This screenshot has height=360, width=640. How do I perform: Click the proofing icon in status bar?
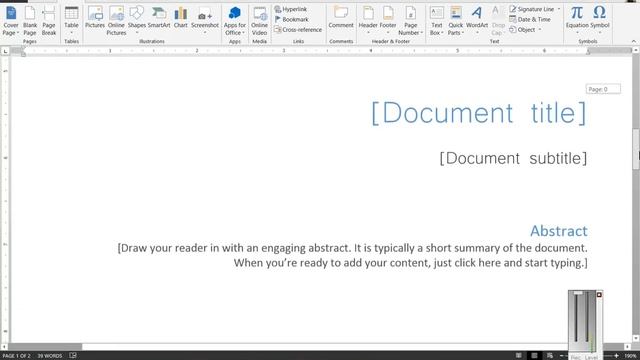click(x=73, y=356)
